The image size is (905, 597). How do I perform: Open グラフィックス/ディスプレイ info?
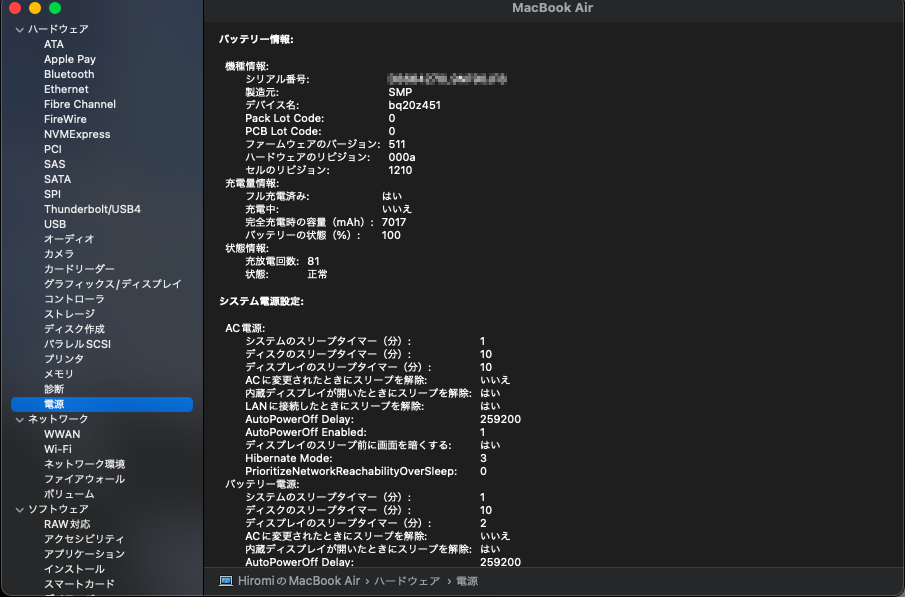113,284
